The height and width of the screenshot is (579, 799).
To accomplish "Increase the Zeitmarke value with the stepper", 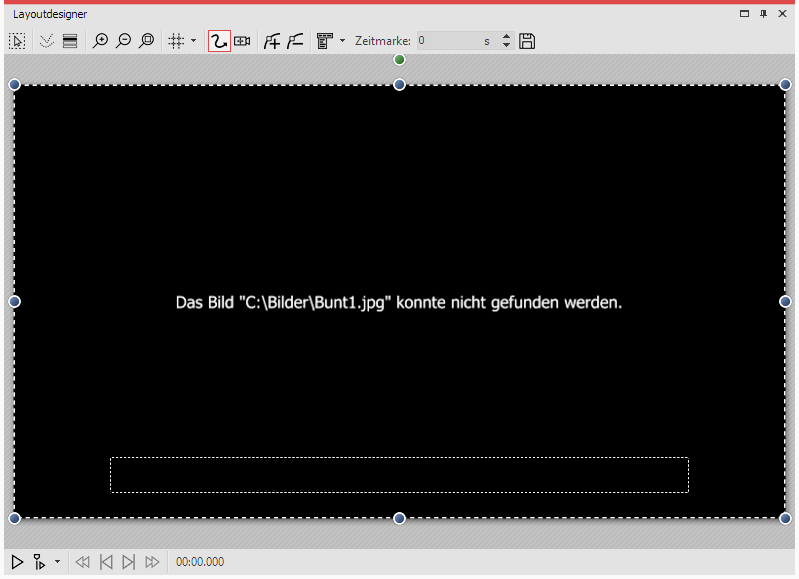I will [506, 37].
